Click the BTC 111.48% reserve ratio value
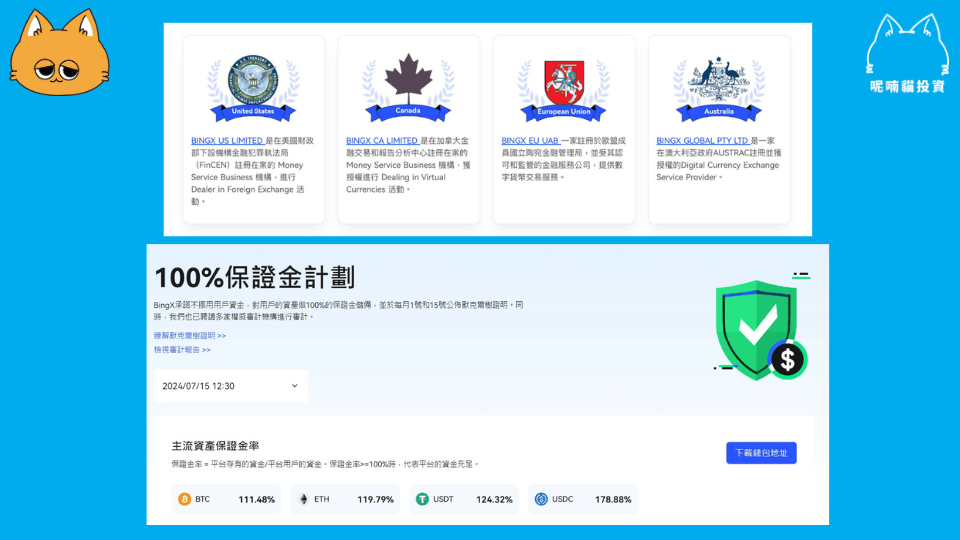This screenshot has width=960, height=540. (x=257, y=500)
